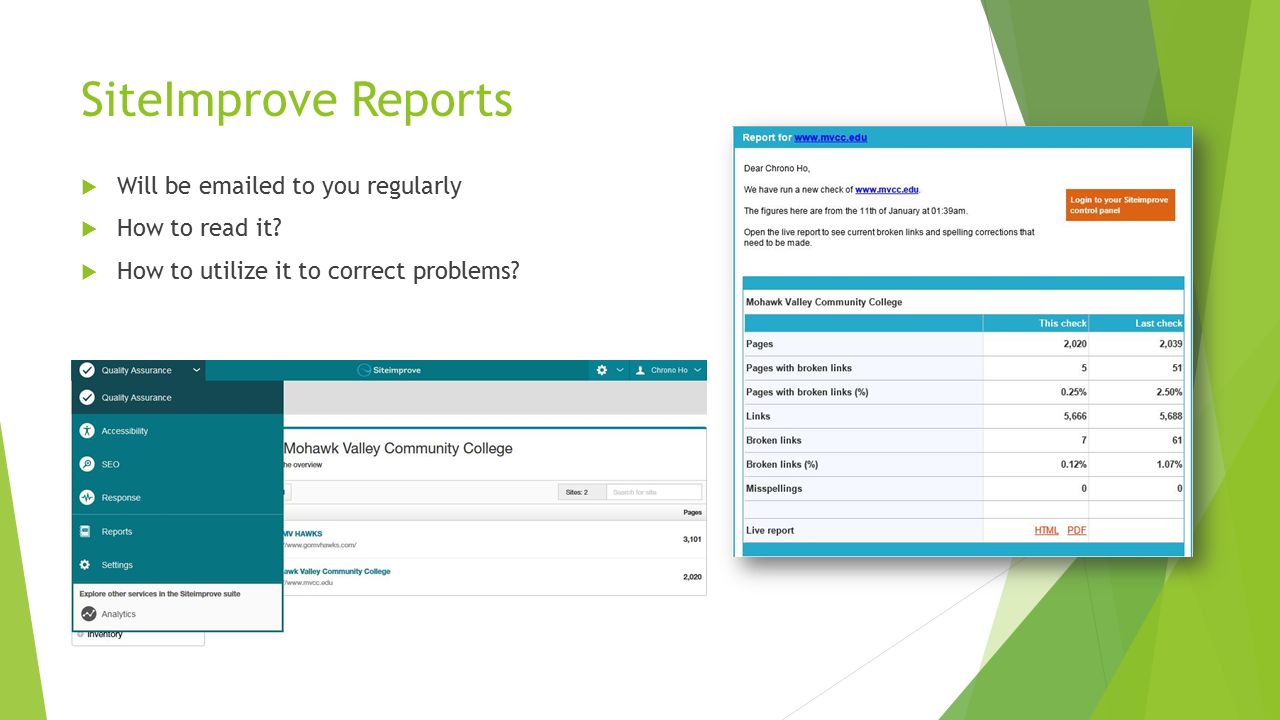
Task: Click the 2,020 pages value in site list
Action: [x=692, y=577]
